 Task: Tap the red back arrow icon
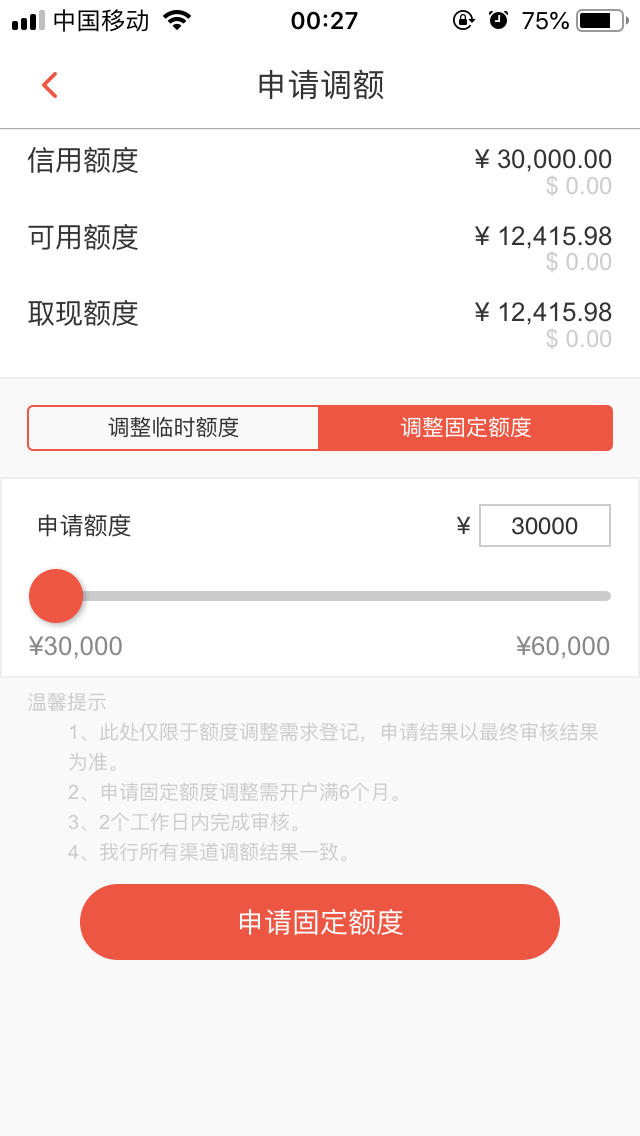coord(49,85)
